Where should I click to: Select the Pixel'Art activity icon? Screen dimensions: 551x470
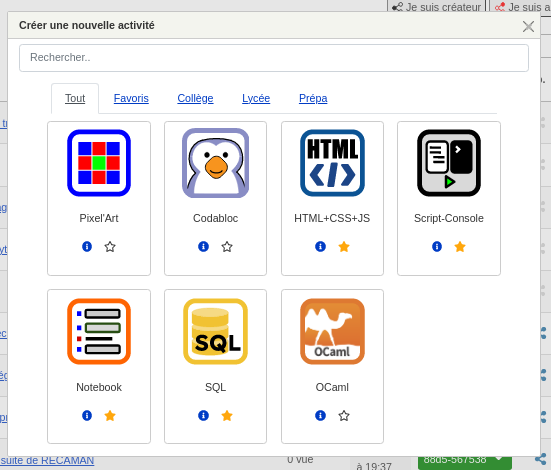coord(99,163)
